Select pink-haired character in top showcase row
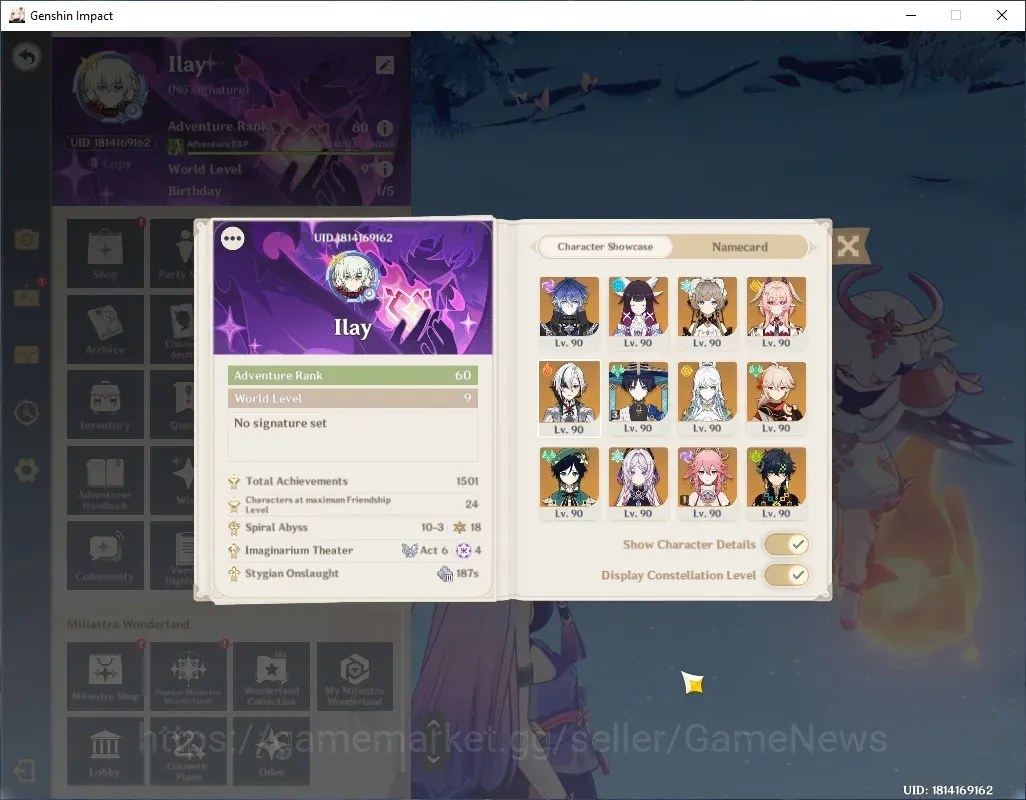This screenshot has height=800, width=1026. tap(776, 313)
